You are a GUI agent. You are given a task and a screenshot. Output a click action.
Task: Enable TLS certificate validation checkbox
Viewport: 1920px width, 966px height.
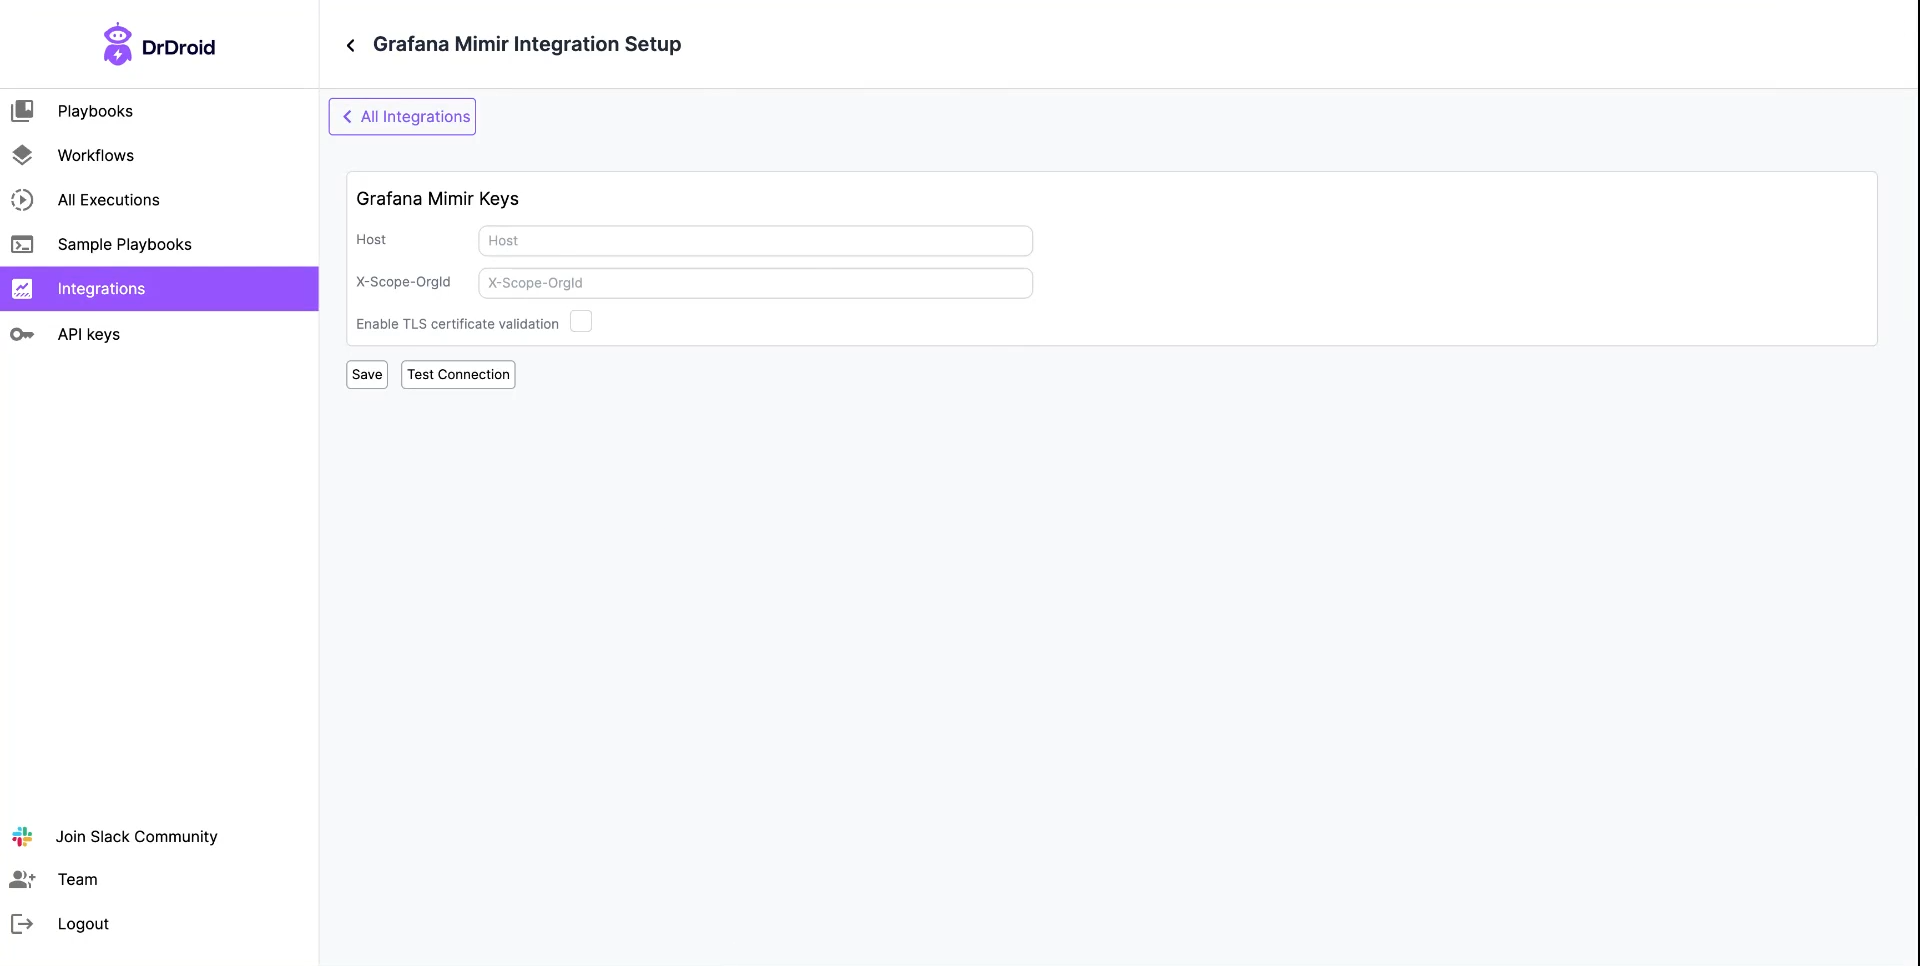click(x=581, y=321)
